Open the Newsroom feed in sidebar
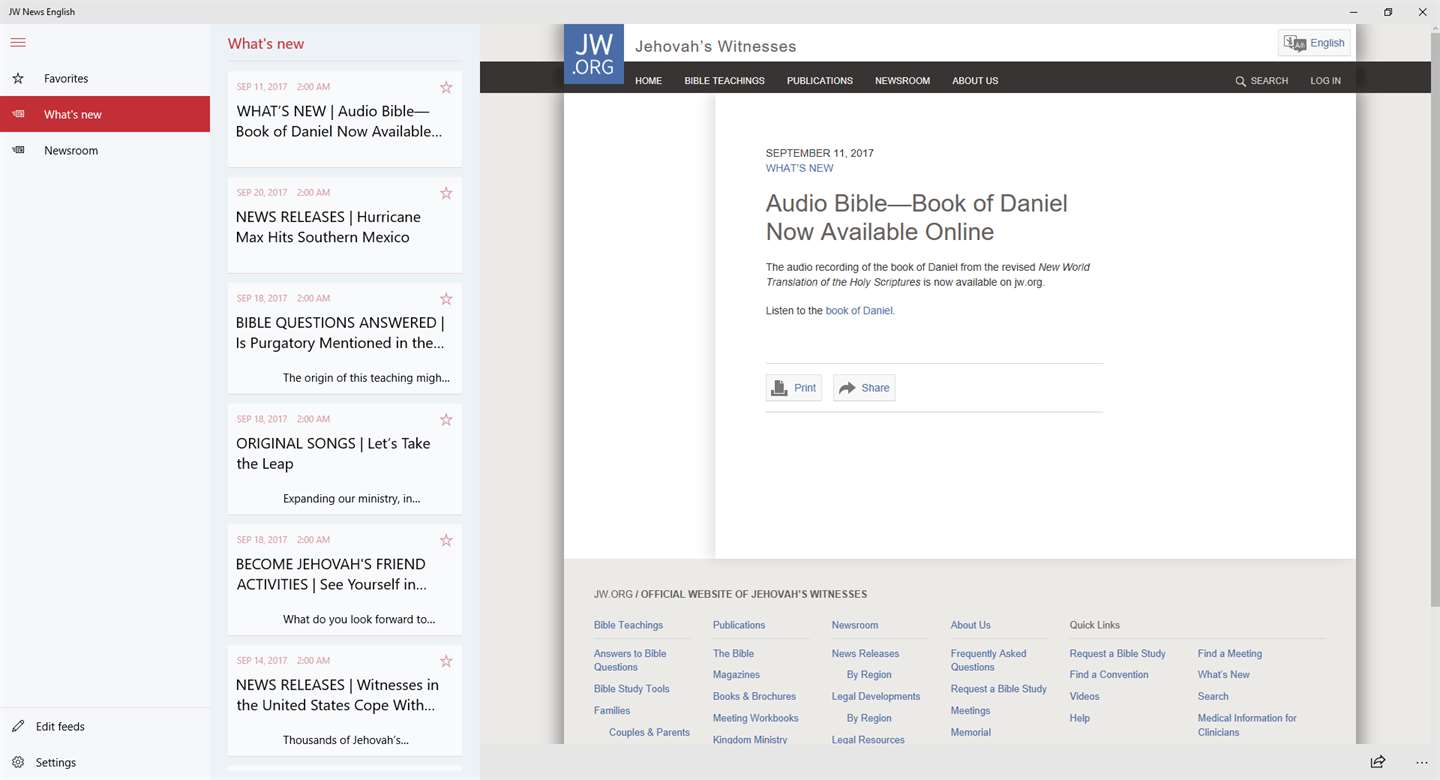 coord(105,150)
